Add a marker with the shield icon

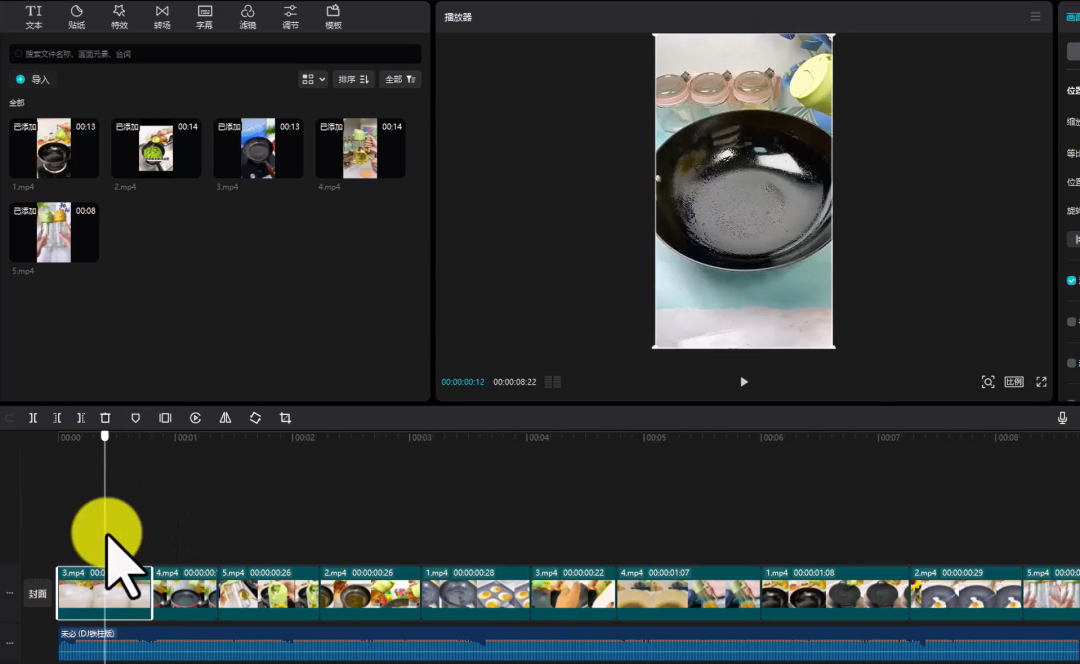136,418
